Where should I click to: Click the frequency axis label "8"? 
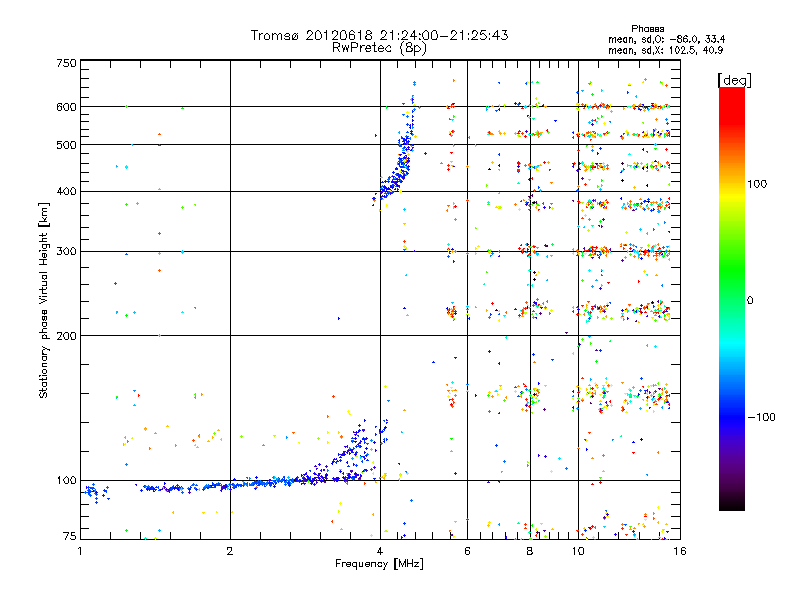530,551
